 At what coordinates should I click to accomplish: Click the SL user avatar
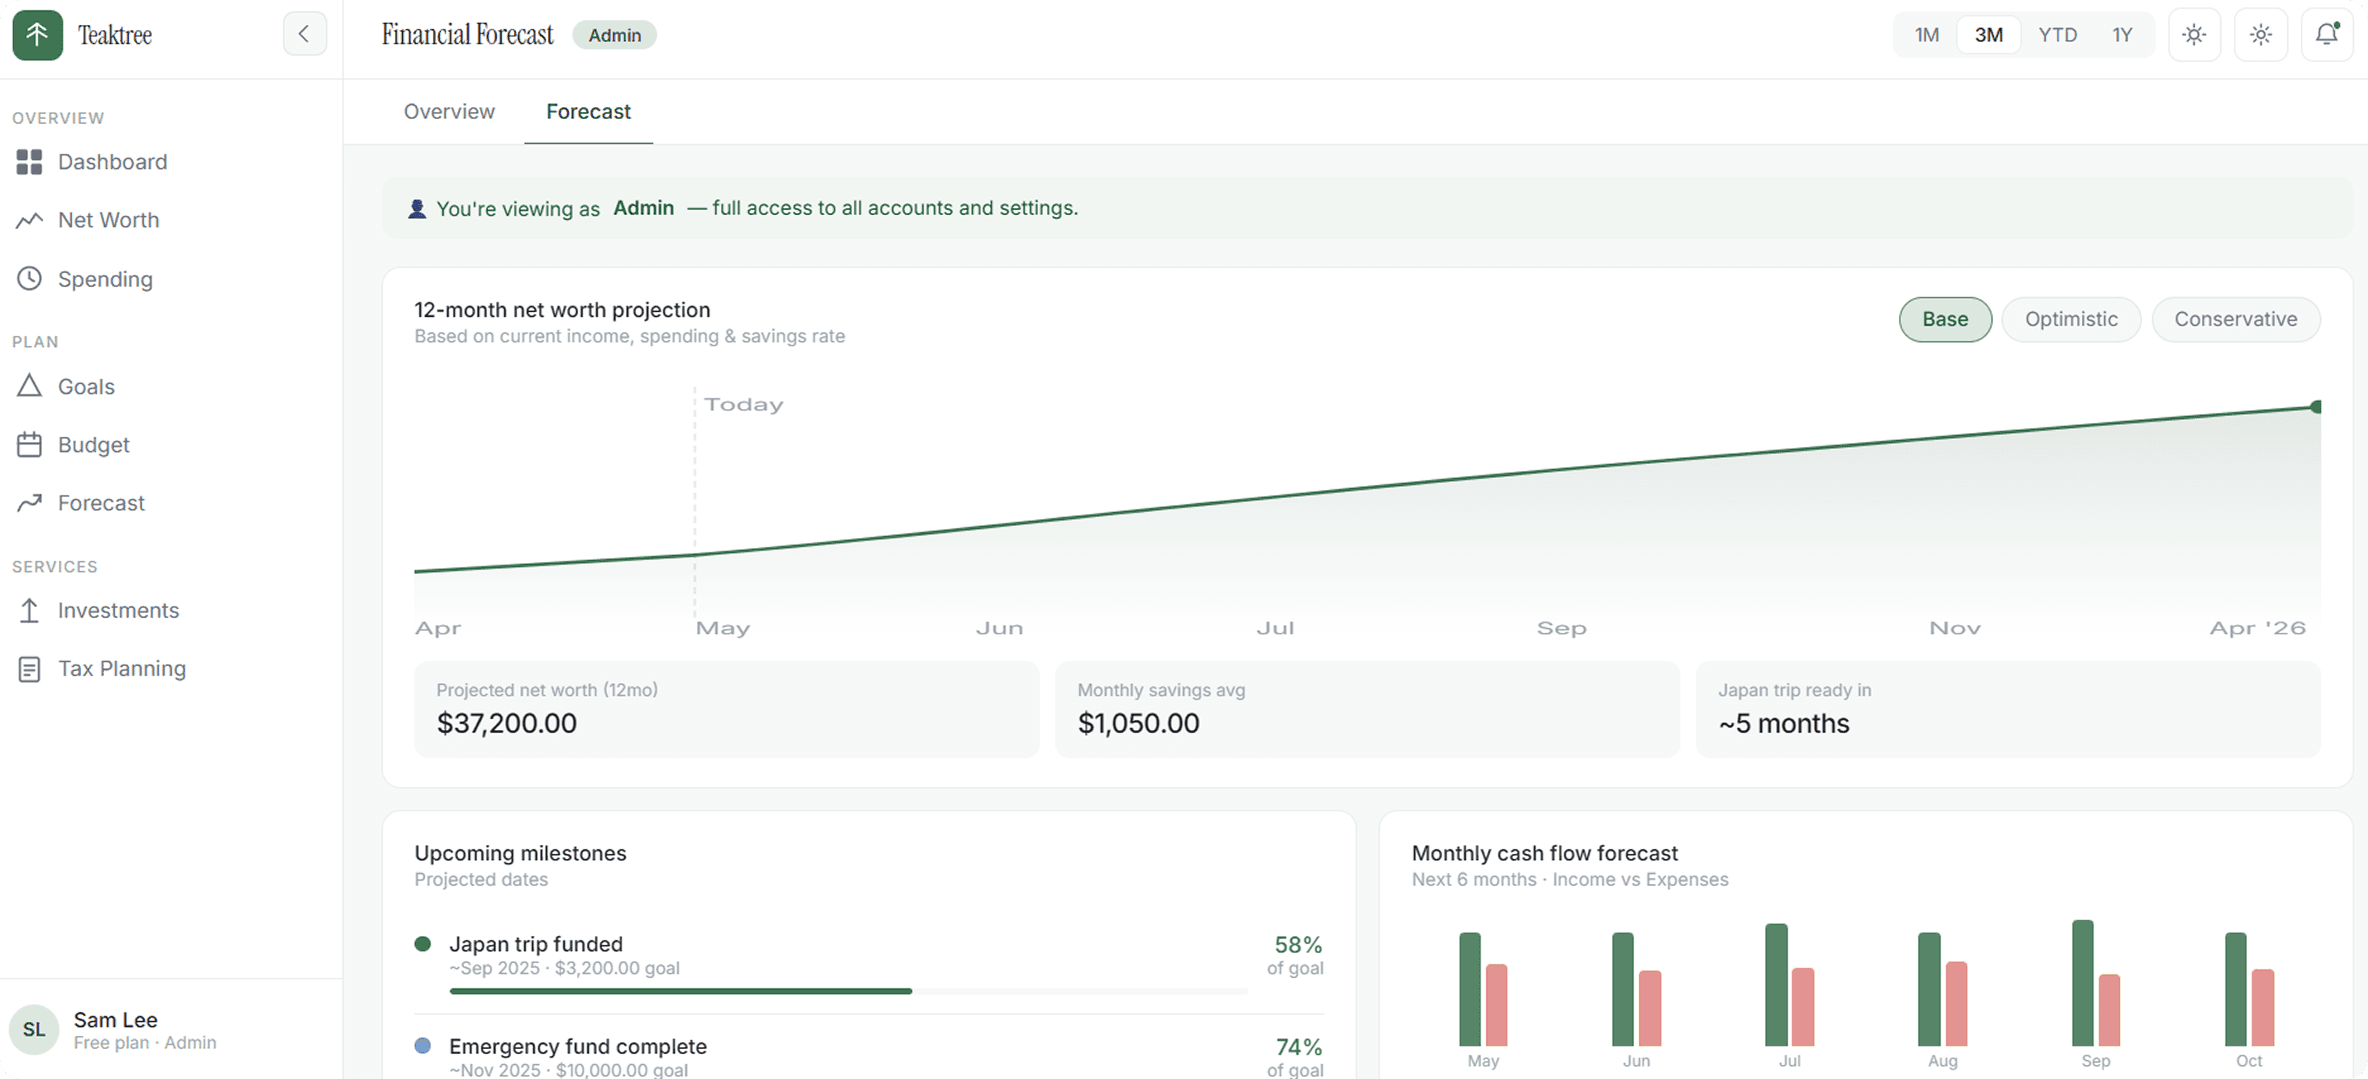(x=34, y=1030)
